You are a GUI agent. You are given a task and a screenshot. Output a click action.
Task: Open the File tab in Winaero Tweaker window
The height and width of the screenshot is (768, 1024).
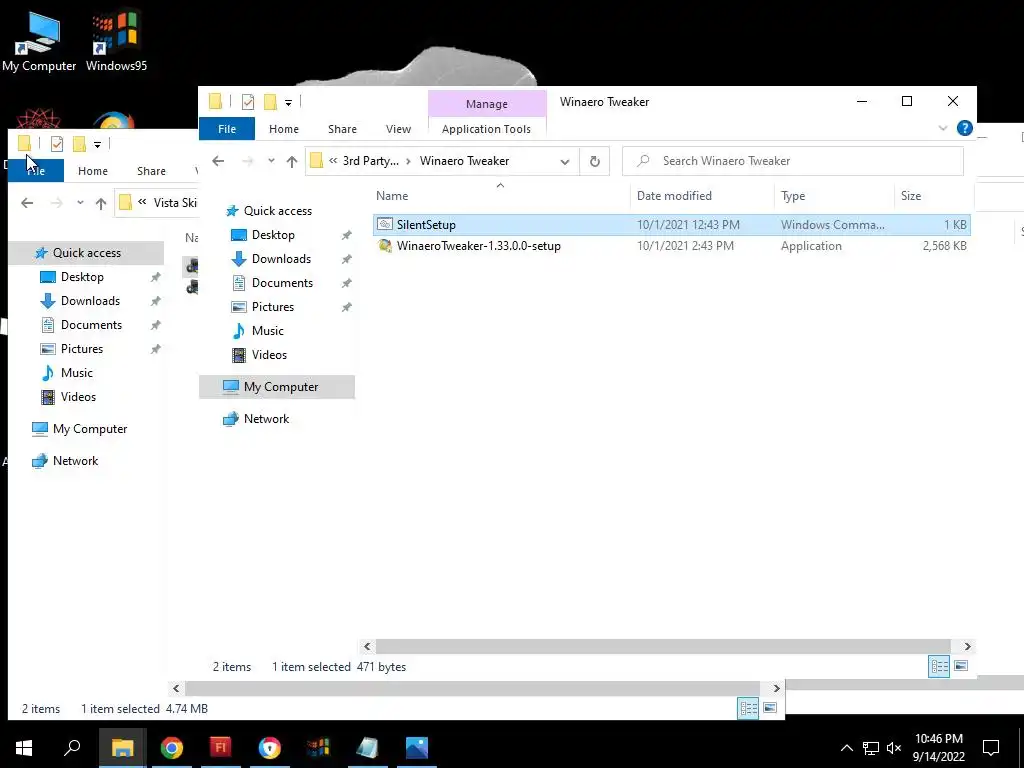point(227,129)
